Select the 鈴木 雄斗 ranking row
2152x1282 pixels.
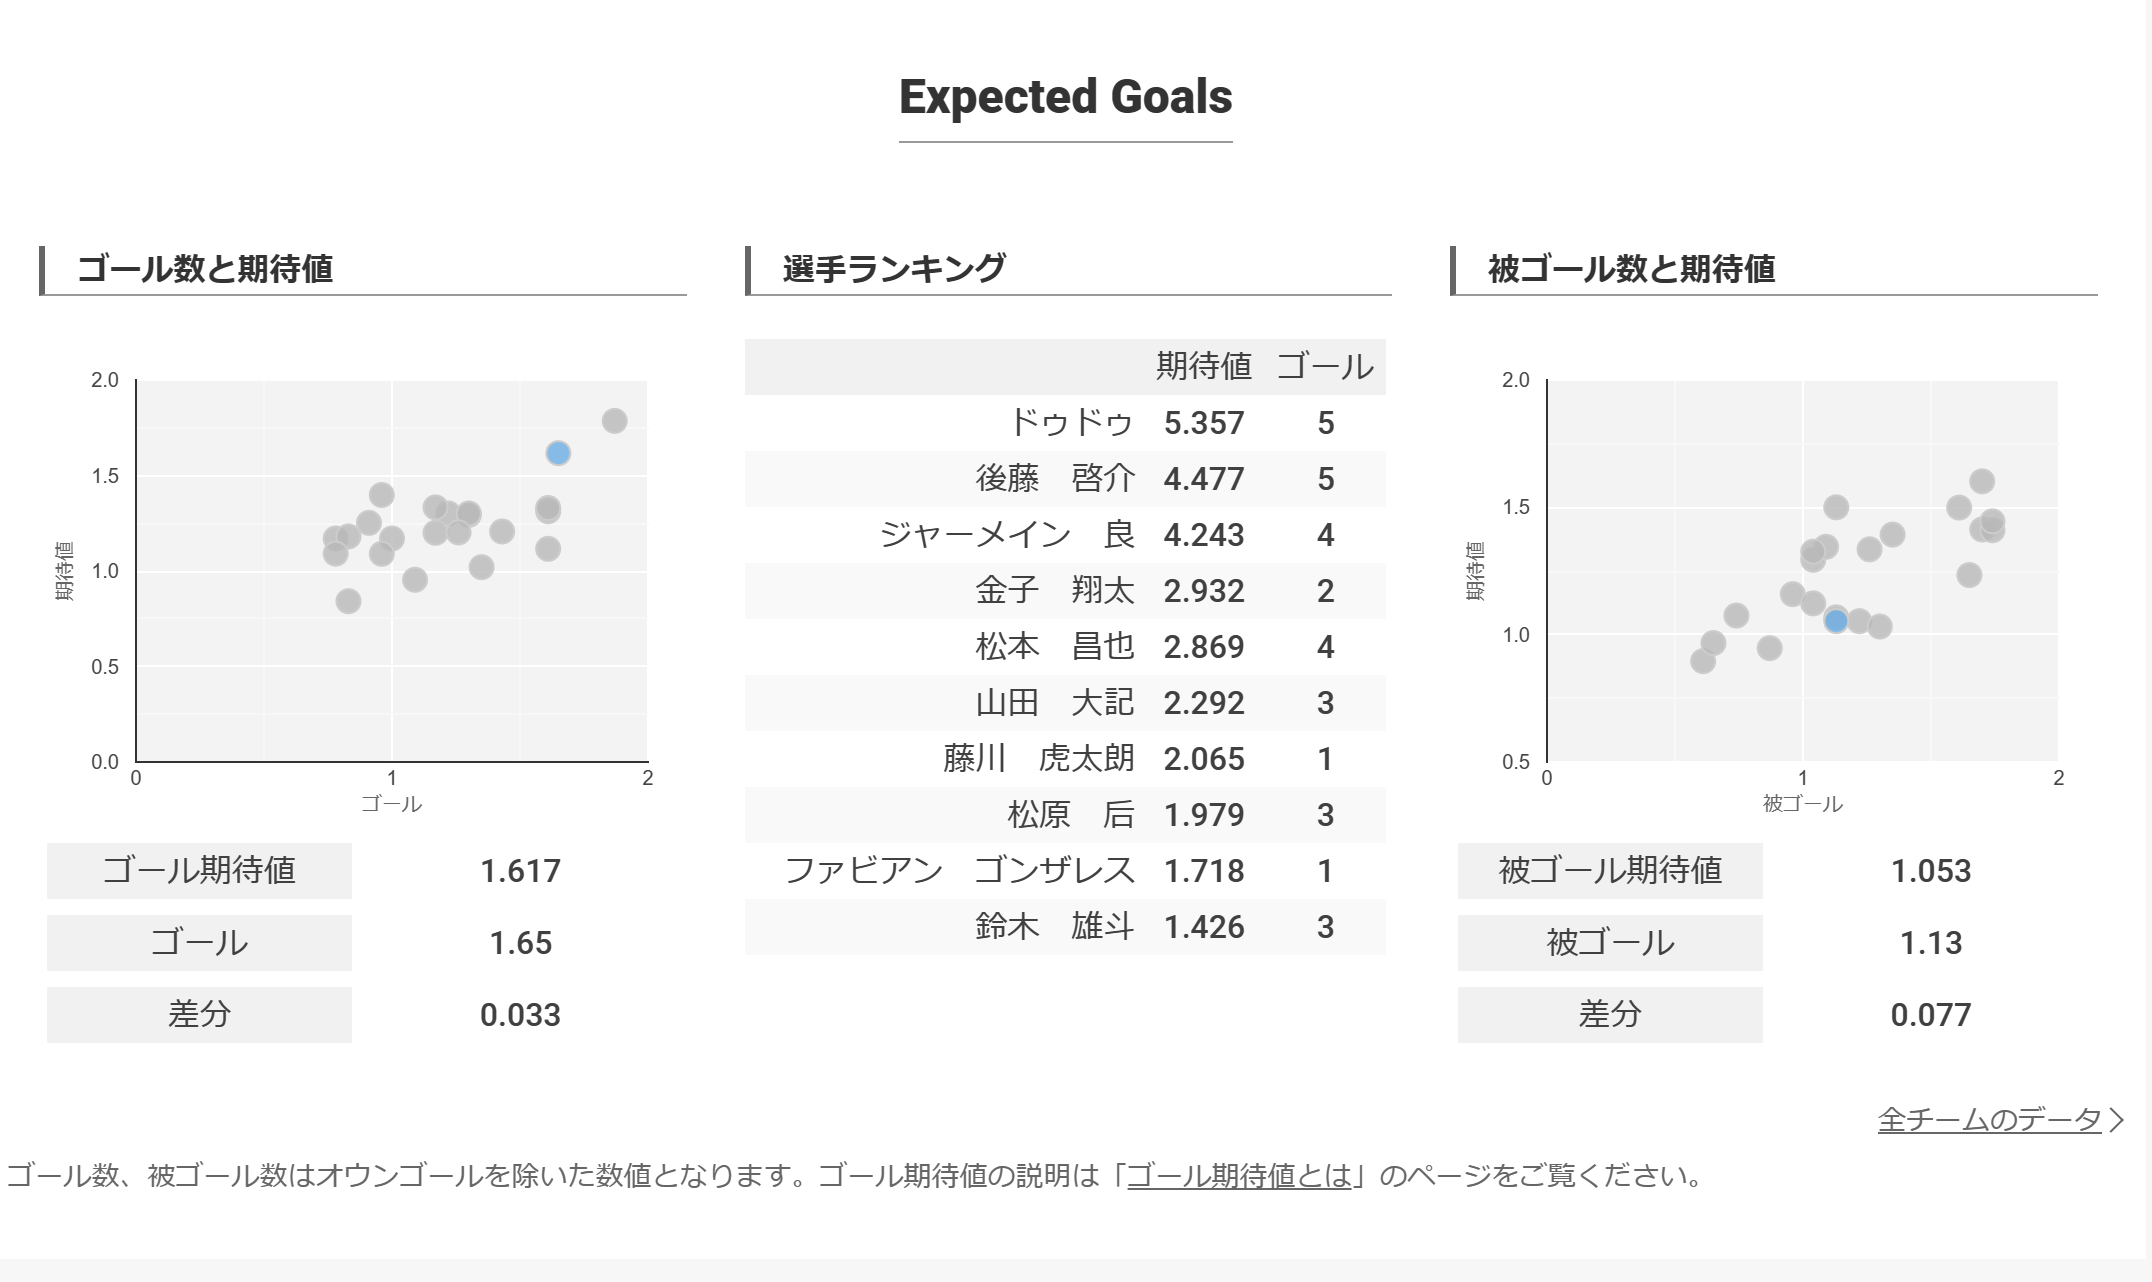1065,927
